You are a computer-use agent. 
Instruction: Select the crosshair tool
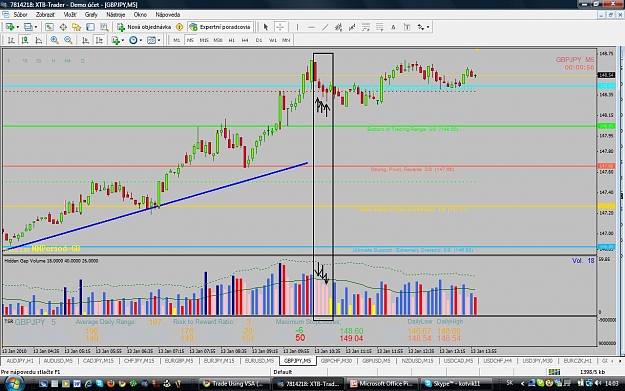280,27
